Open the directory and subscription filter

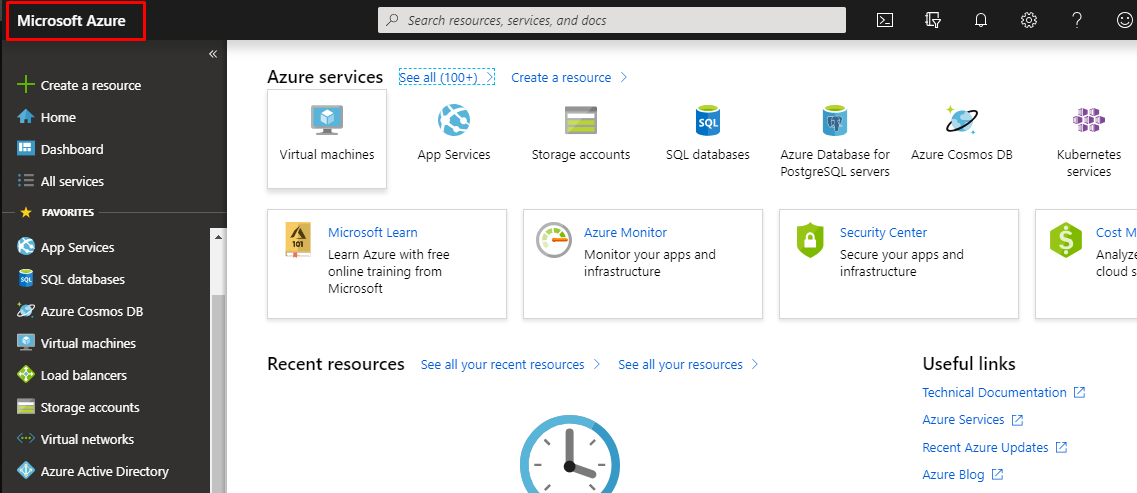click(933, 20)
